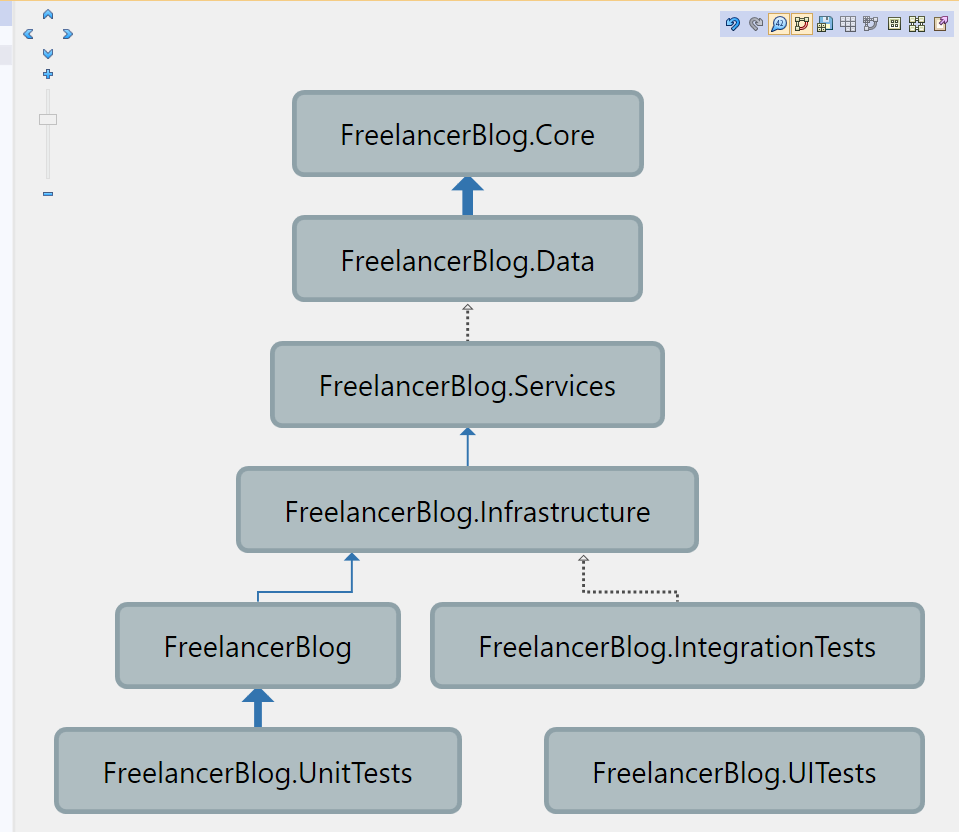Image resolution: width=959 pixels, height=832 pixels.
Task: Click the blue Undo arrow in the toolbar
Action: (732, 24)
